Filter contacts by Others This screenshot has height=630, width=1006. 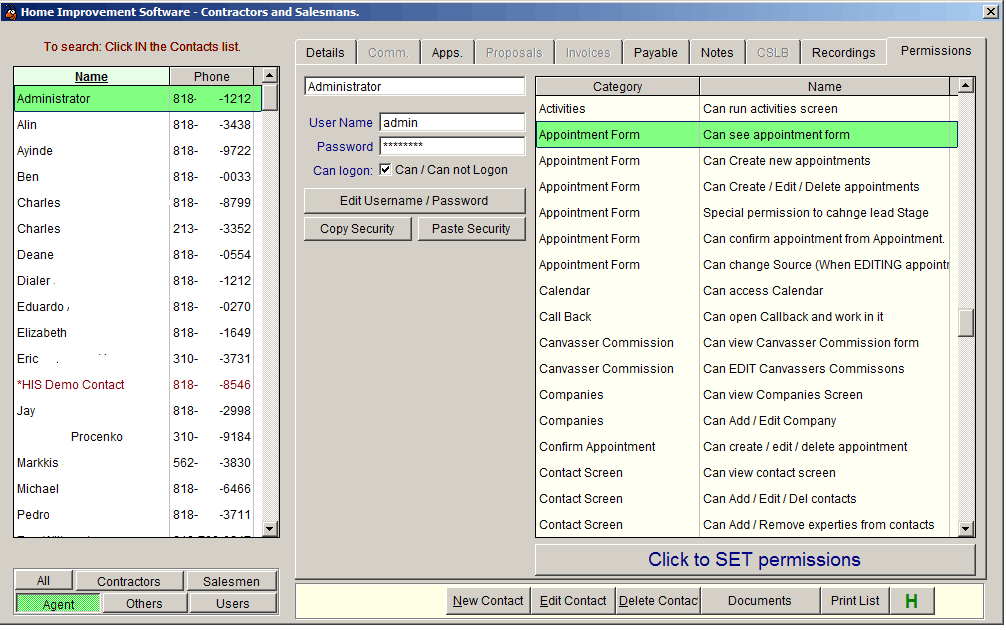pyautogui.click(x=144, y=604)
